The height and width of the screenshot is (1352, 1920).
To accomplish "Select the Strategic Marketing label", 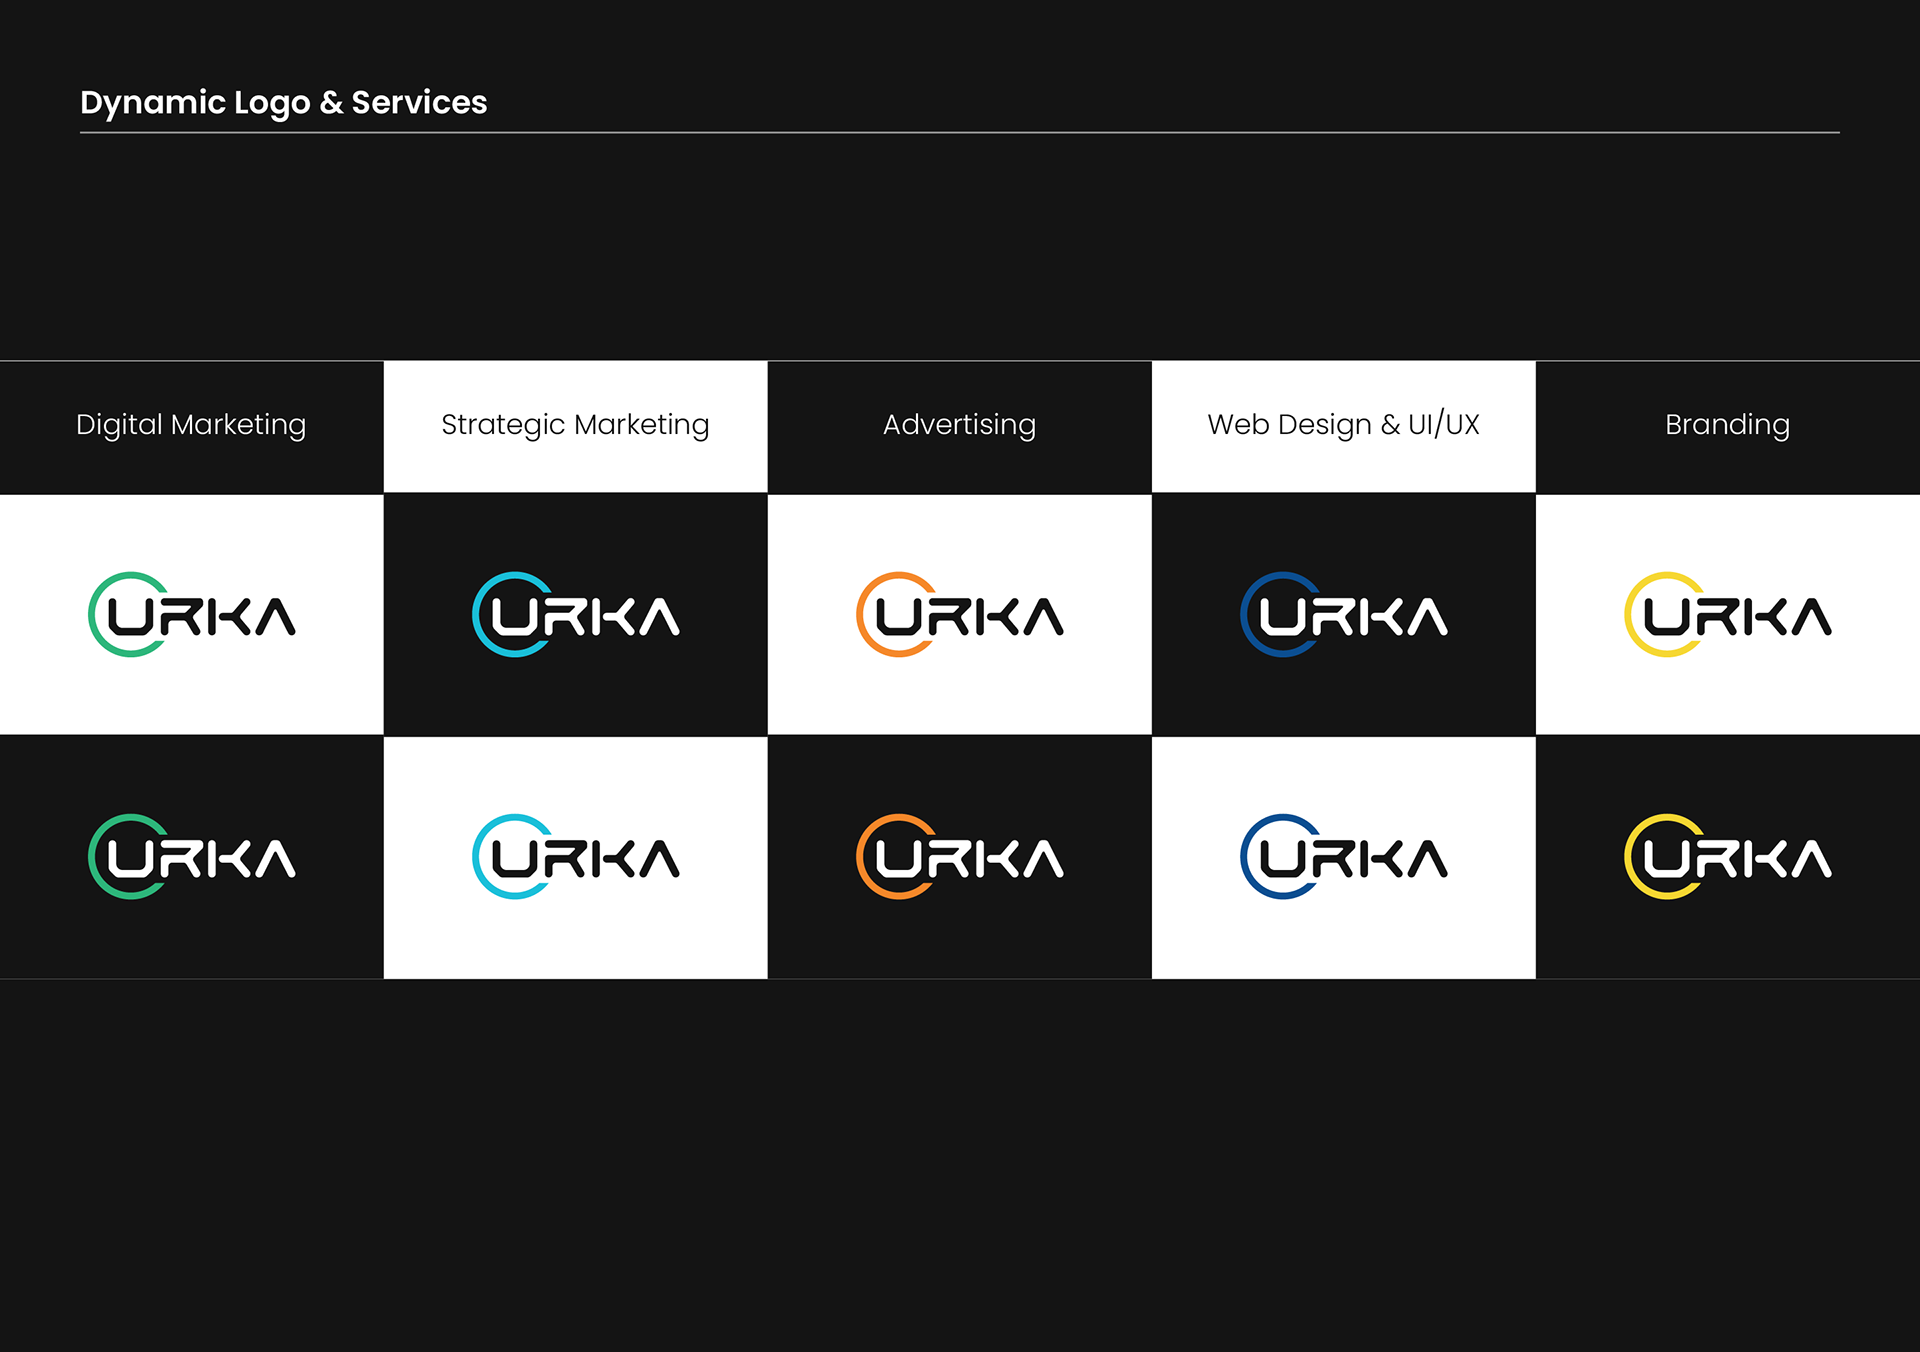I will [x=575, y=425].
